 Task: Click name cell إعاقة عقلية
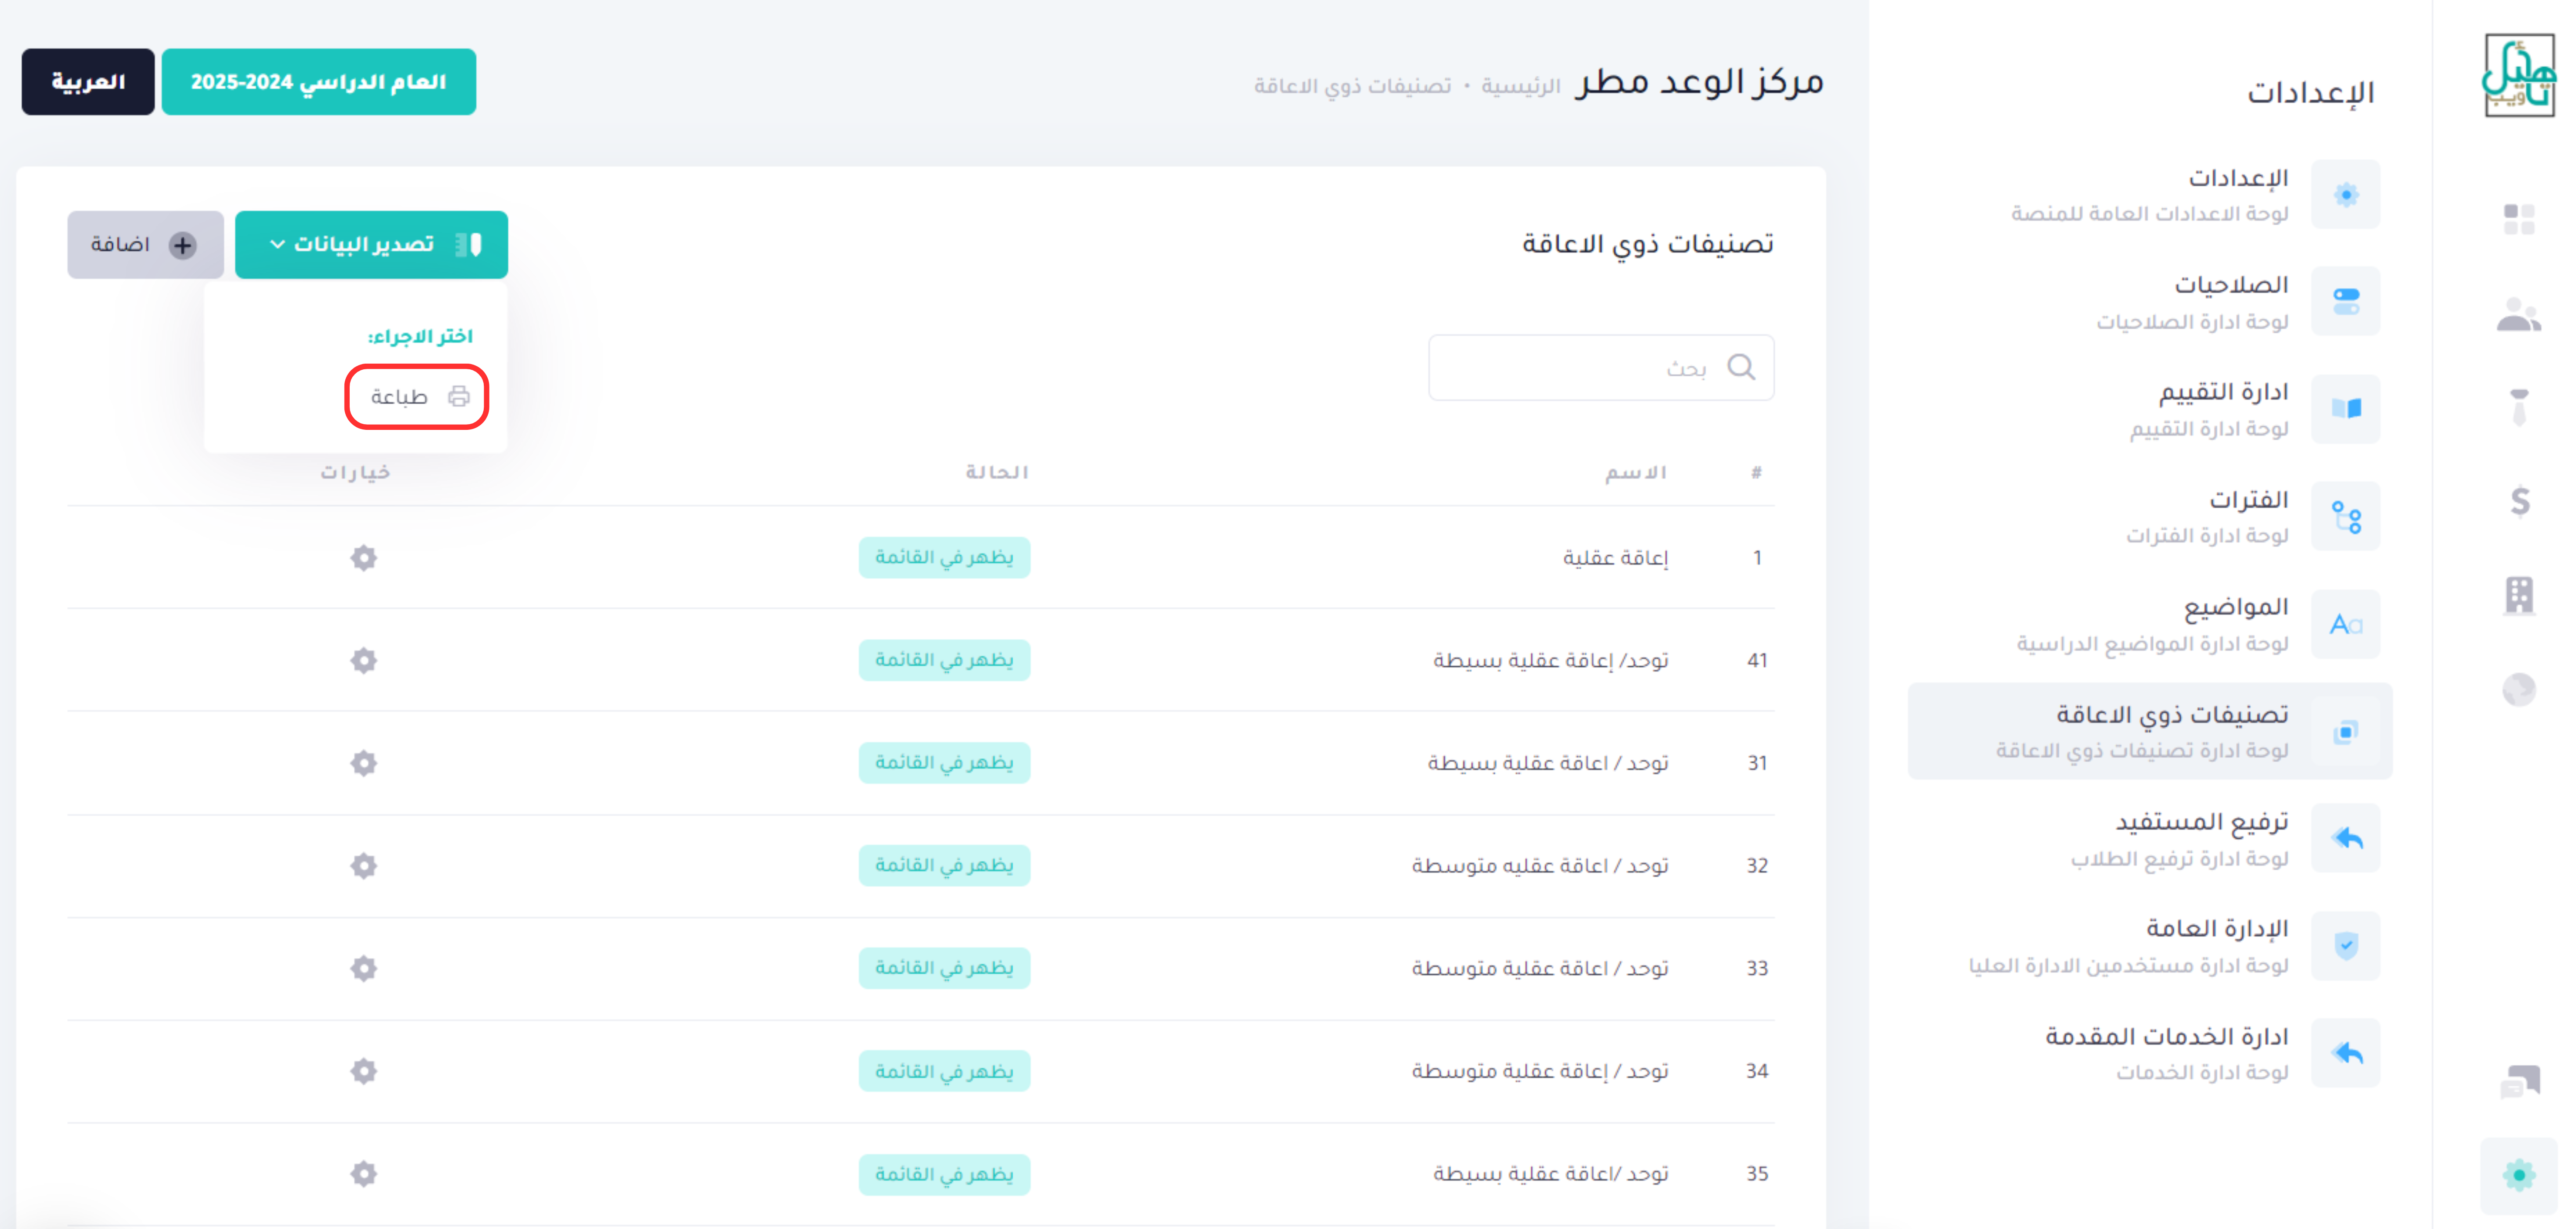pos(1616,557)
